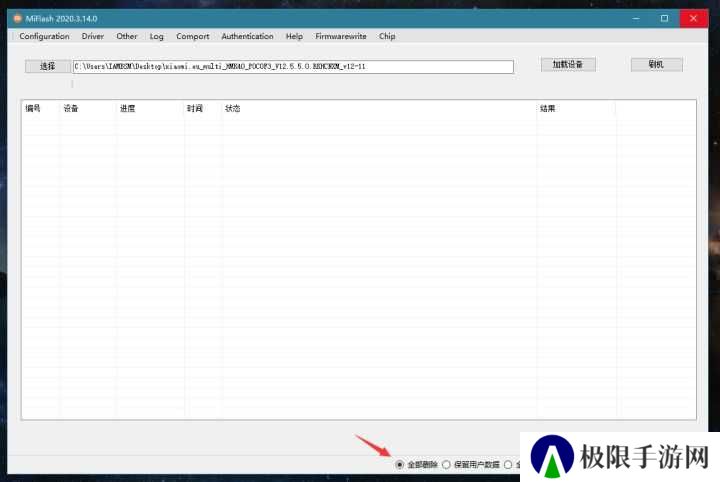Screen dimensions: 720x482
Task: Open the Firmwarewrite menu
Action: (x=341, y=36)
